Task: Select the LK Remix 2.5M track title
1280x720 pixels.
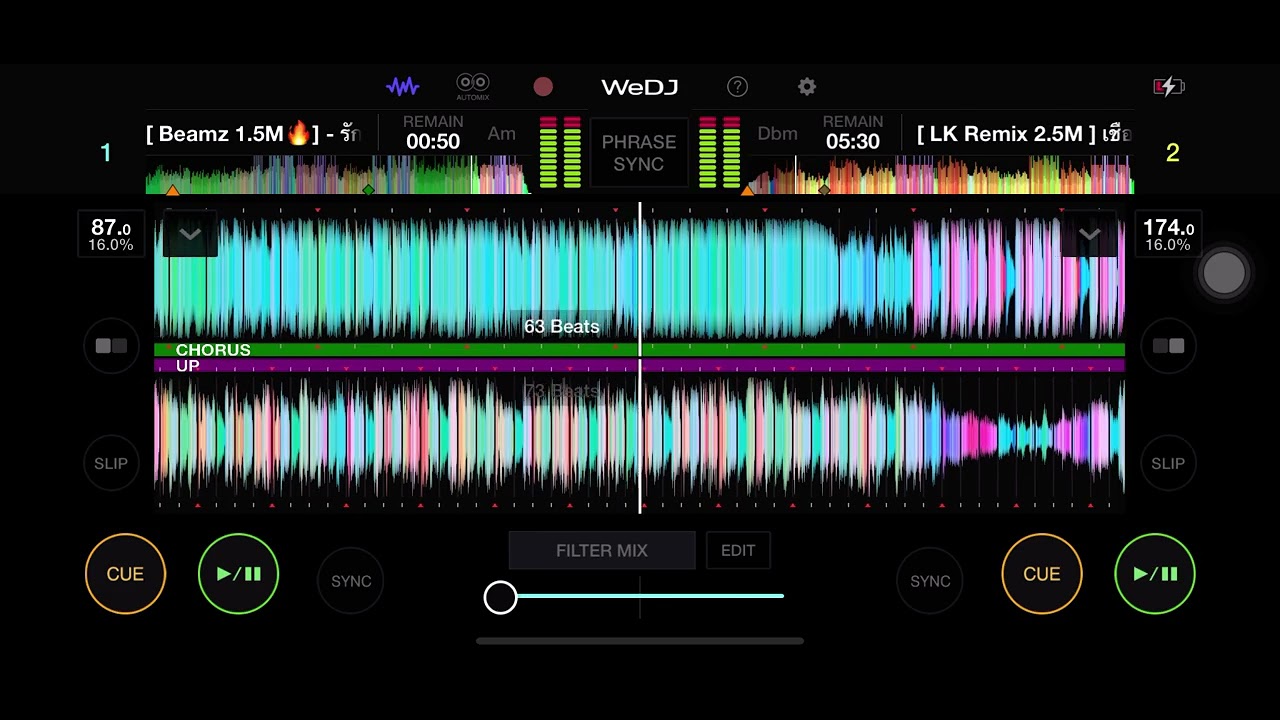Action: click(x=1024, y=134)
